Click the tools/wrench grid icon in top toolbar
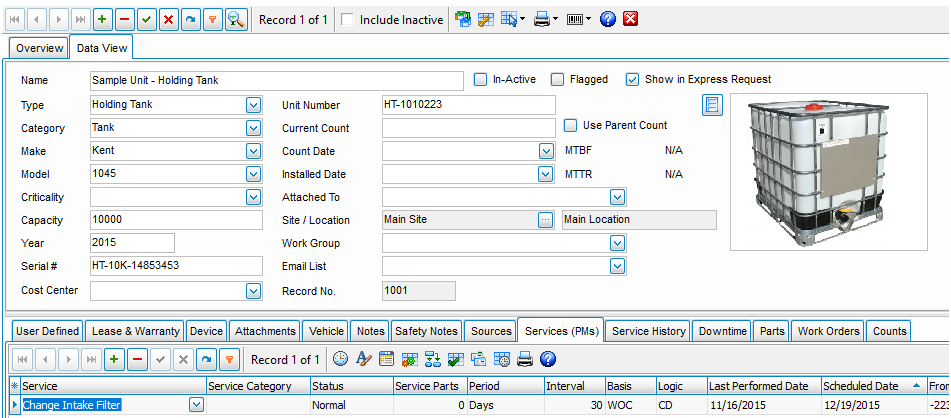The width and height of the screenshot is (951, 418). (x=486, y=20)
